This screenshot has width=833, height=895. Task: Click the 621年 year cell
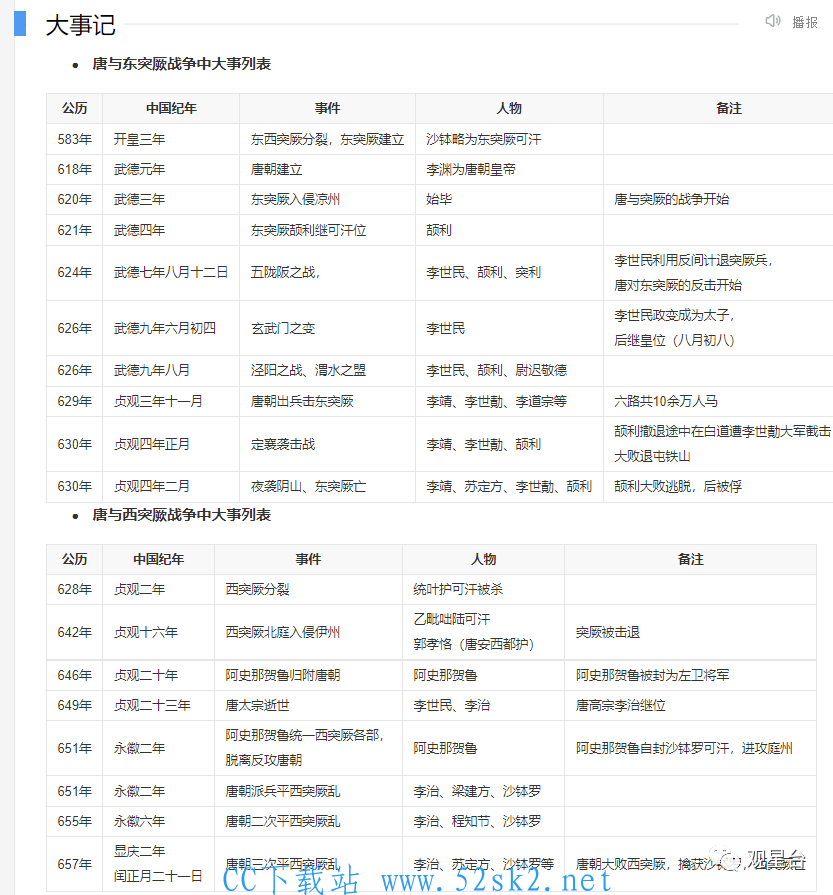[x=75, y=230]
